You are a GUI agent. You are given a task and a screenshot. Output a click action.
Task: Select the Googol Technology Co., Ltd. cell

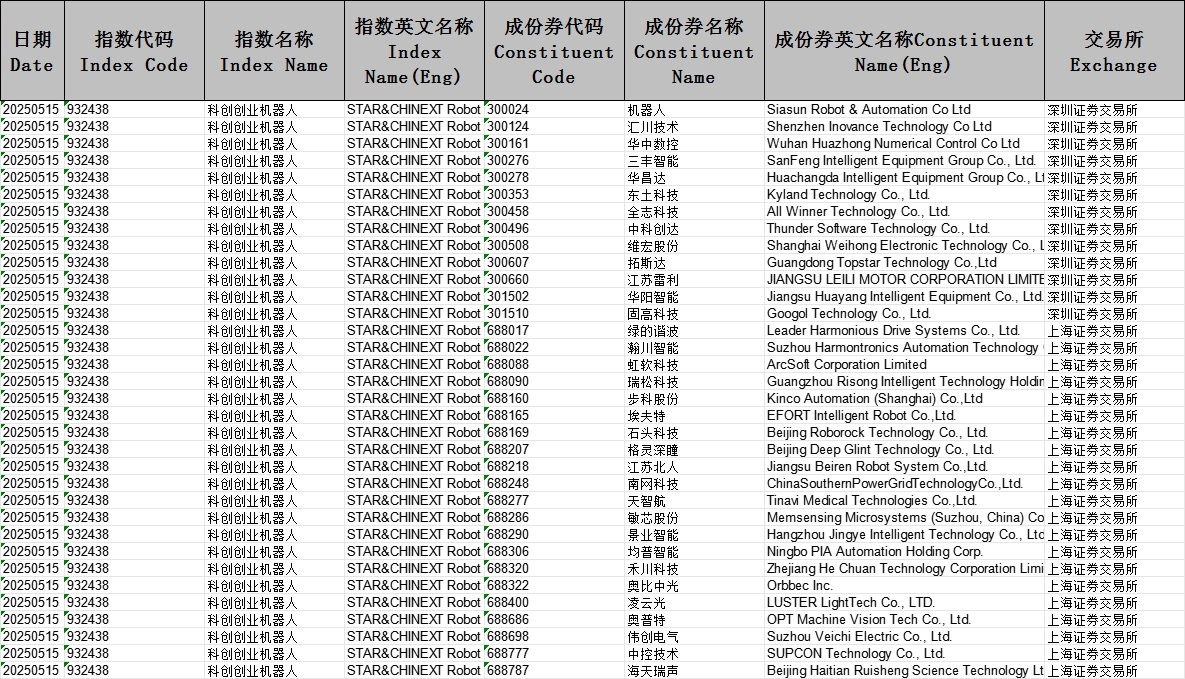point(904,314)
